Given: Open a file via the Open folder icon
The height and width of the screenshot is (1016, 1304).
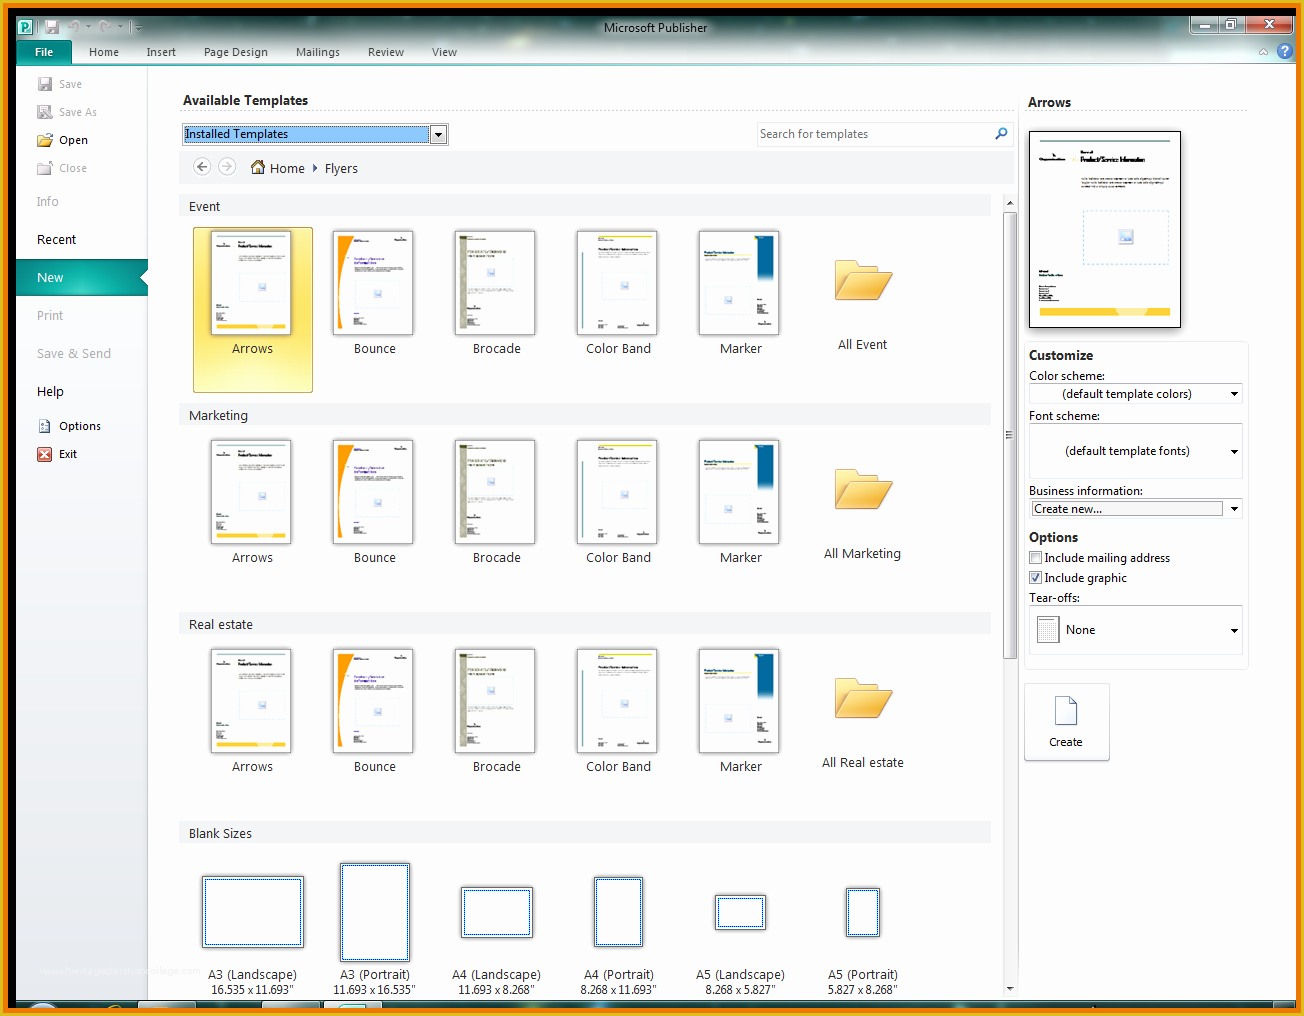Looking at the screenshot, I should (45, 140).
